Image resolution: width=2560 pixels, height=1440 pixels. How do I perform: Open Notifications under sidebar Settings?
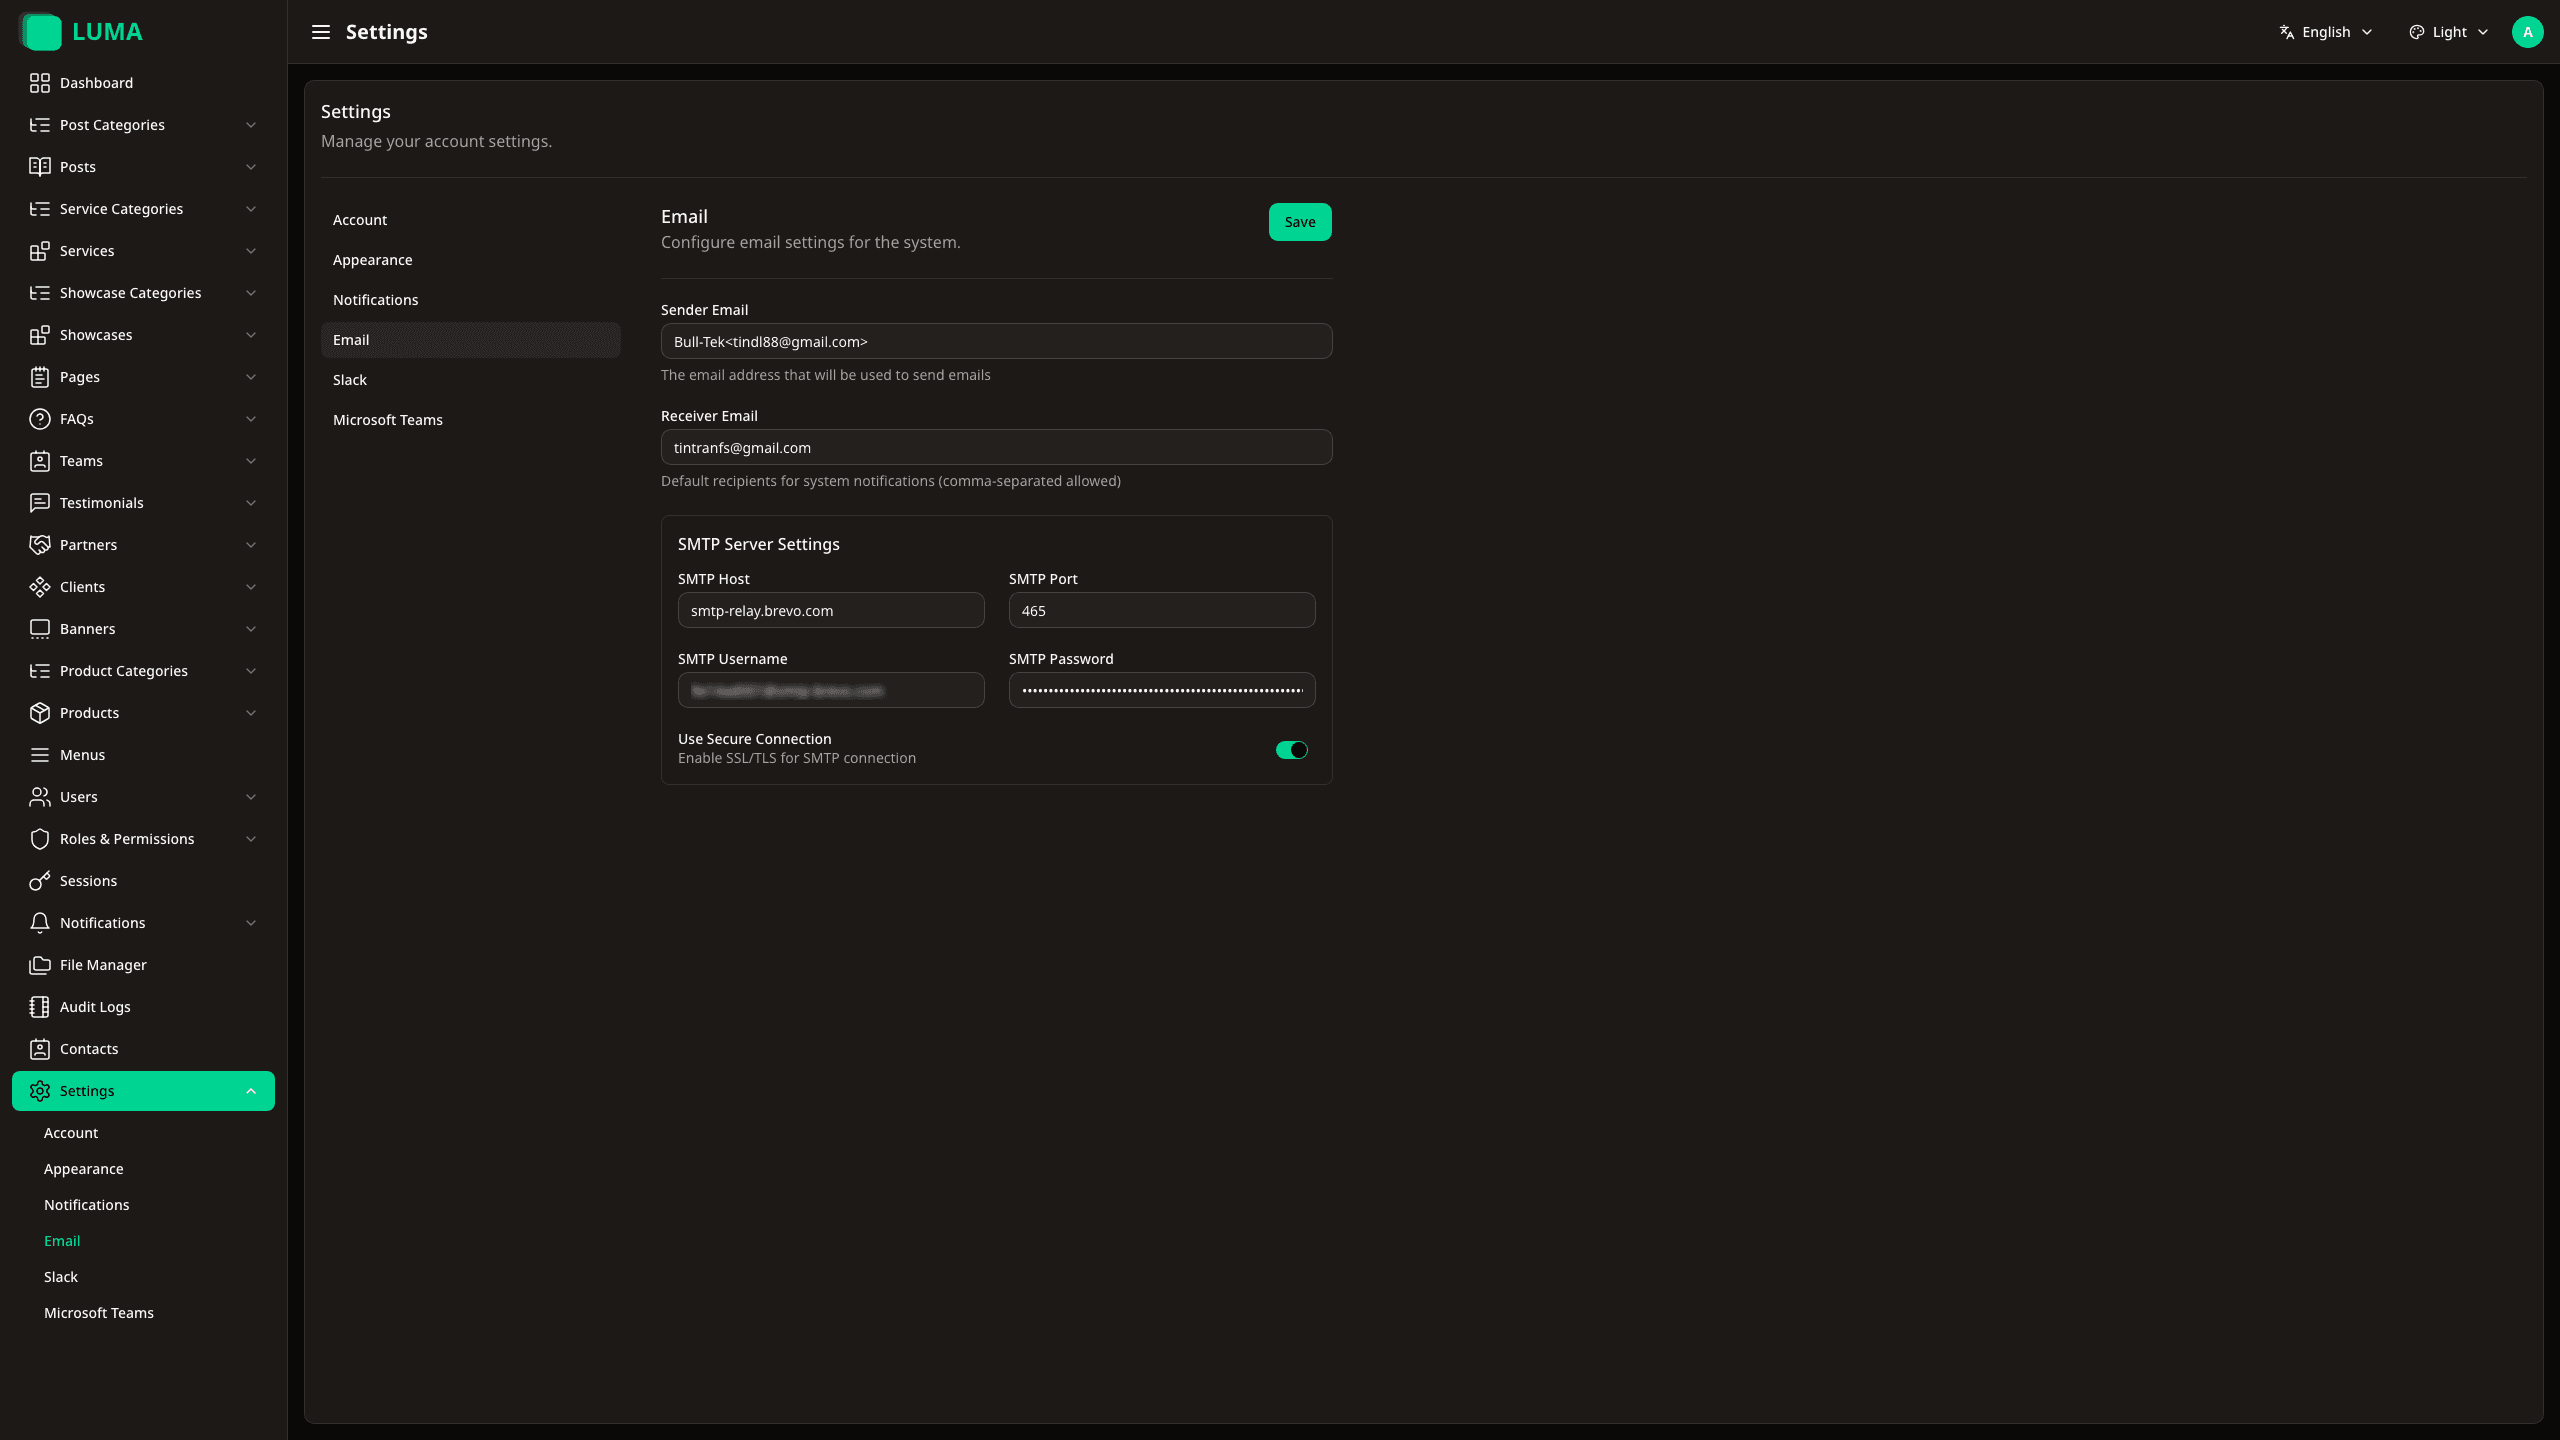[x=87, y=1205]
